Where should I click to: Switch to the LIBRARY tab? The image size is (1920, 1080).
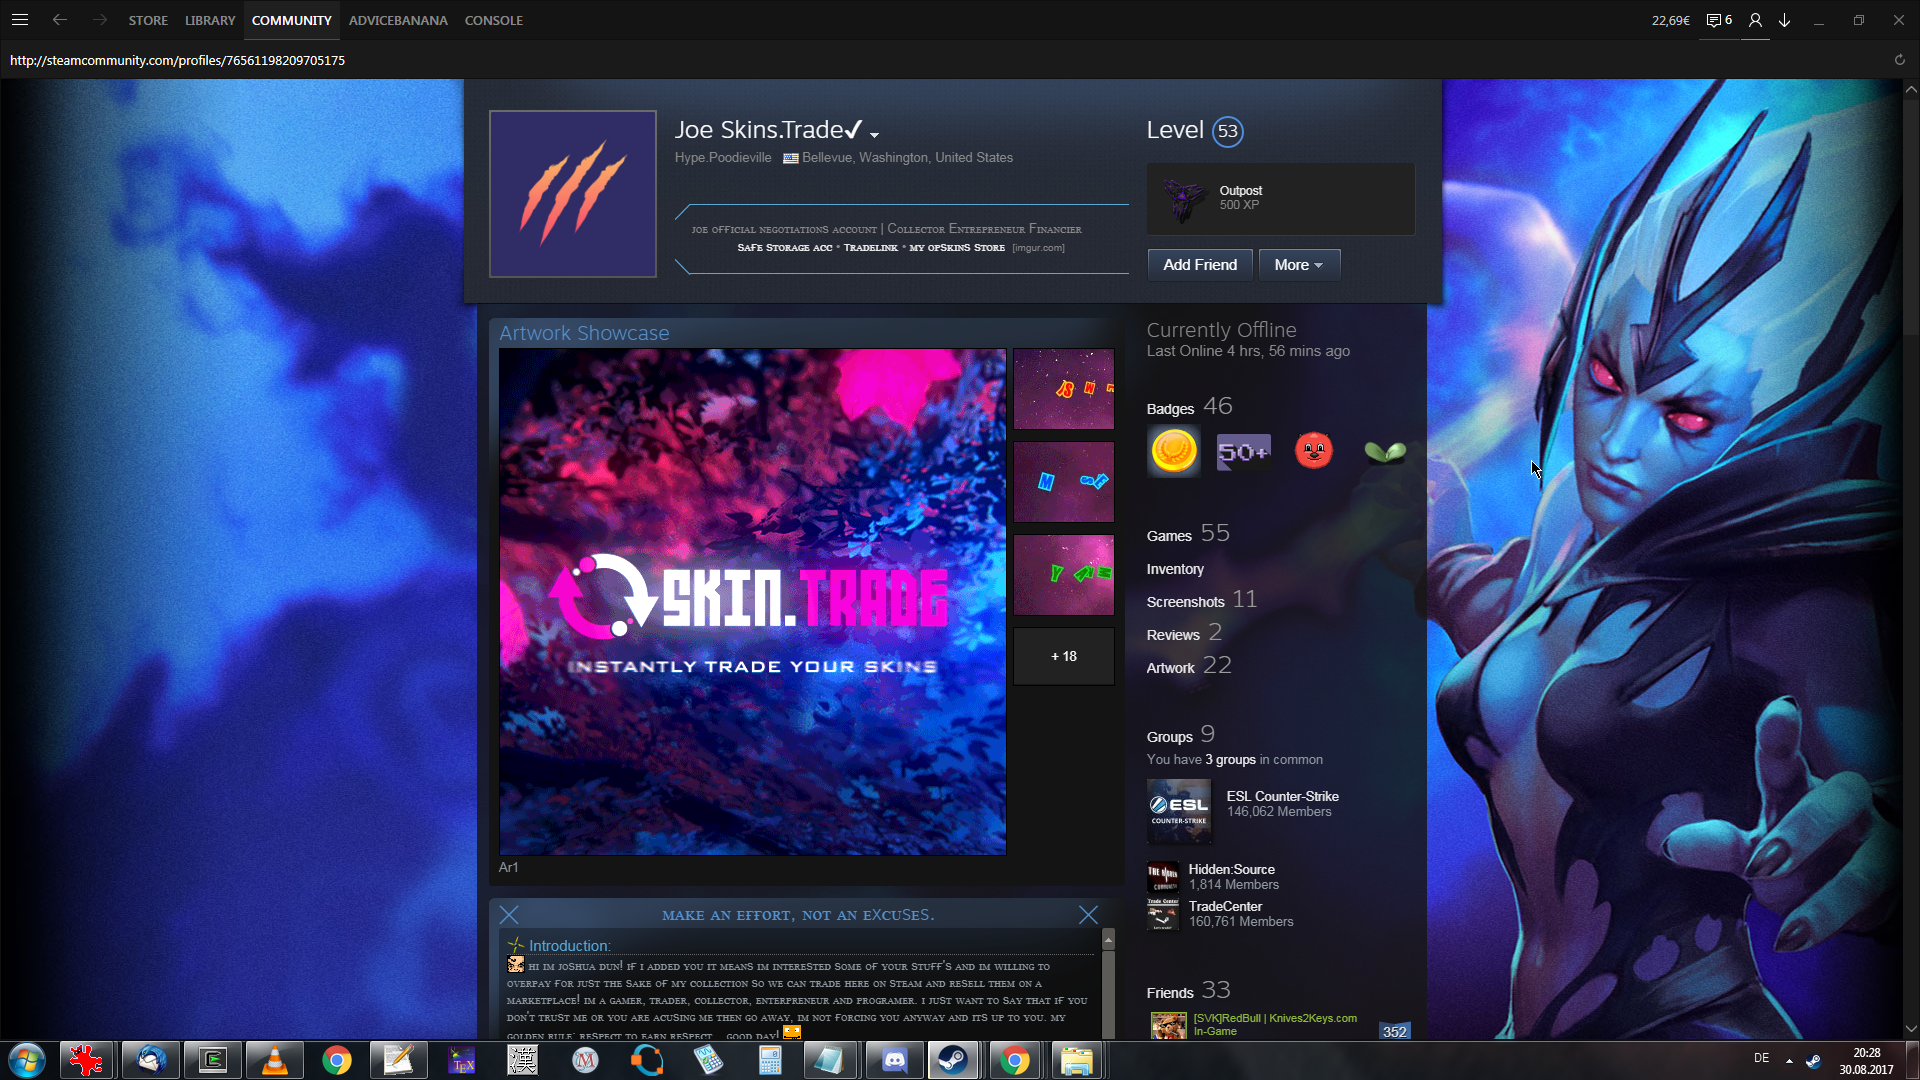(210, 20)
